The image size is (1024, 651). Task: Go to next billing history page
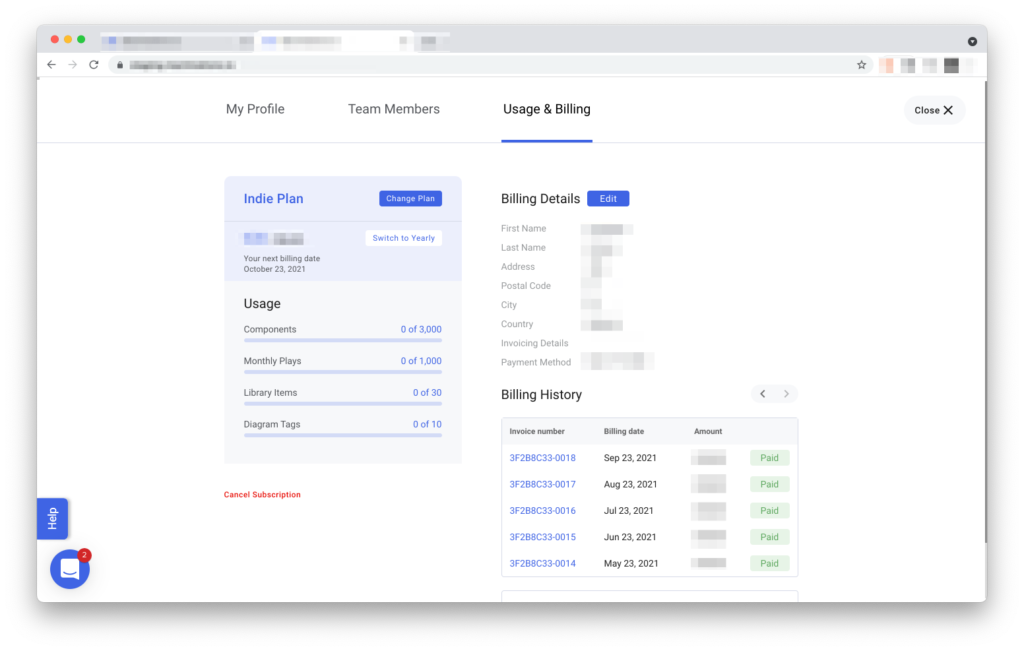[786, 394]
